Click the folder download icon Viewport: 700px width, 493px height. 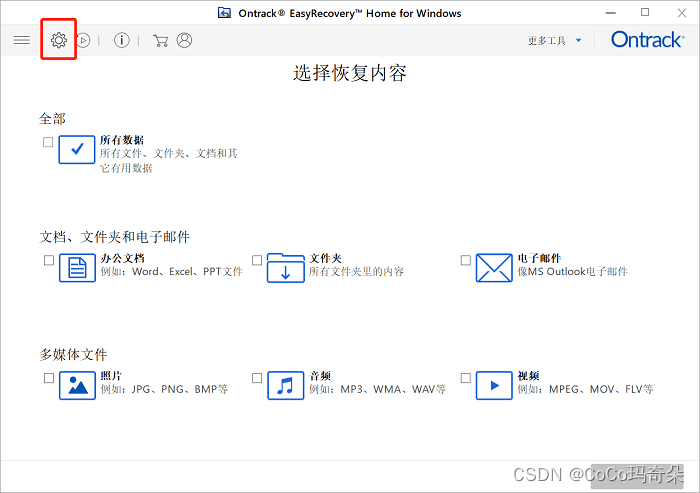coord(285,267)
